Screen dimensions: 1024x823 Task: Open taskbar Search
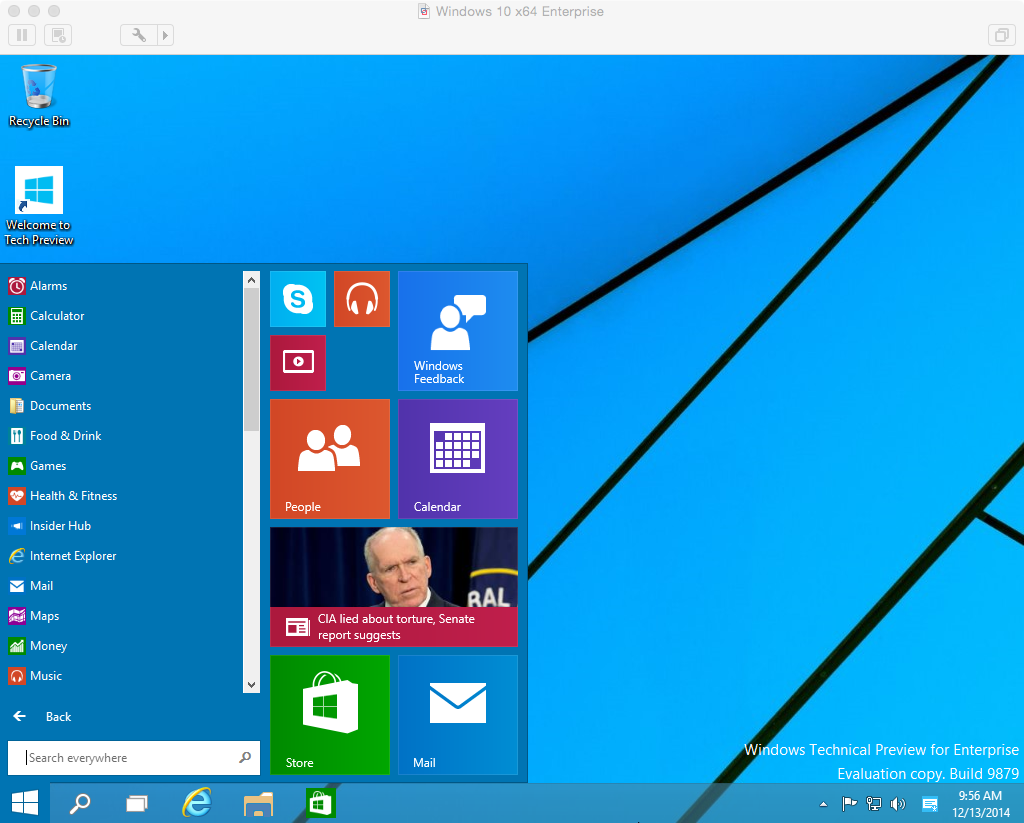[x=80, y=803]
